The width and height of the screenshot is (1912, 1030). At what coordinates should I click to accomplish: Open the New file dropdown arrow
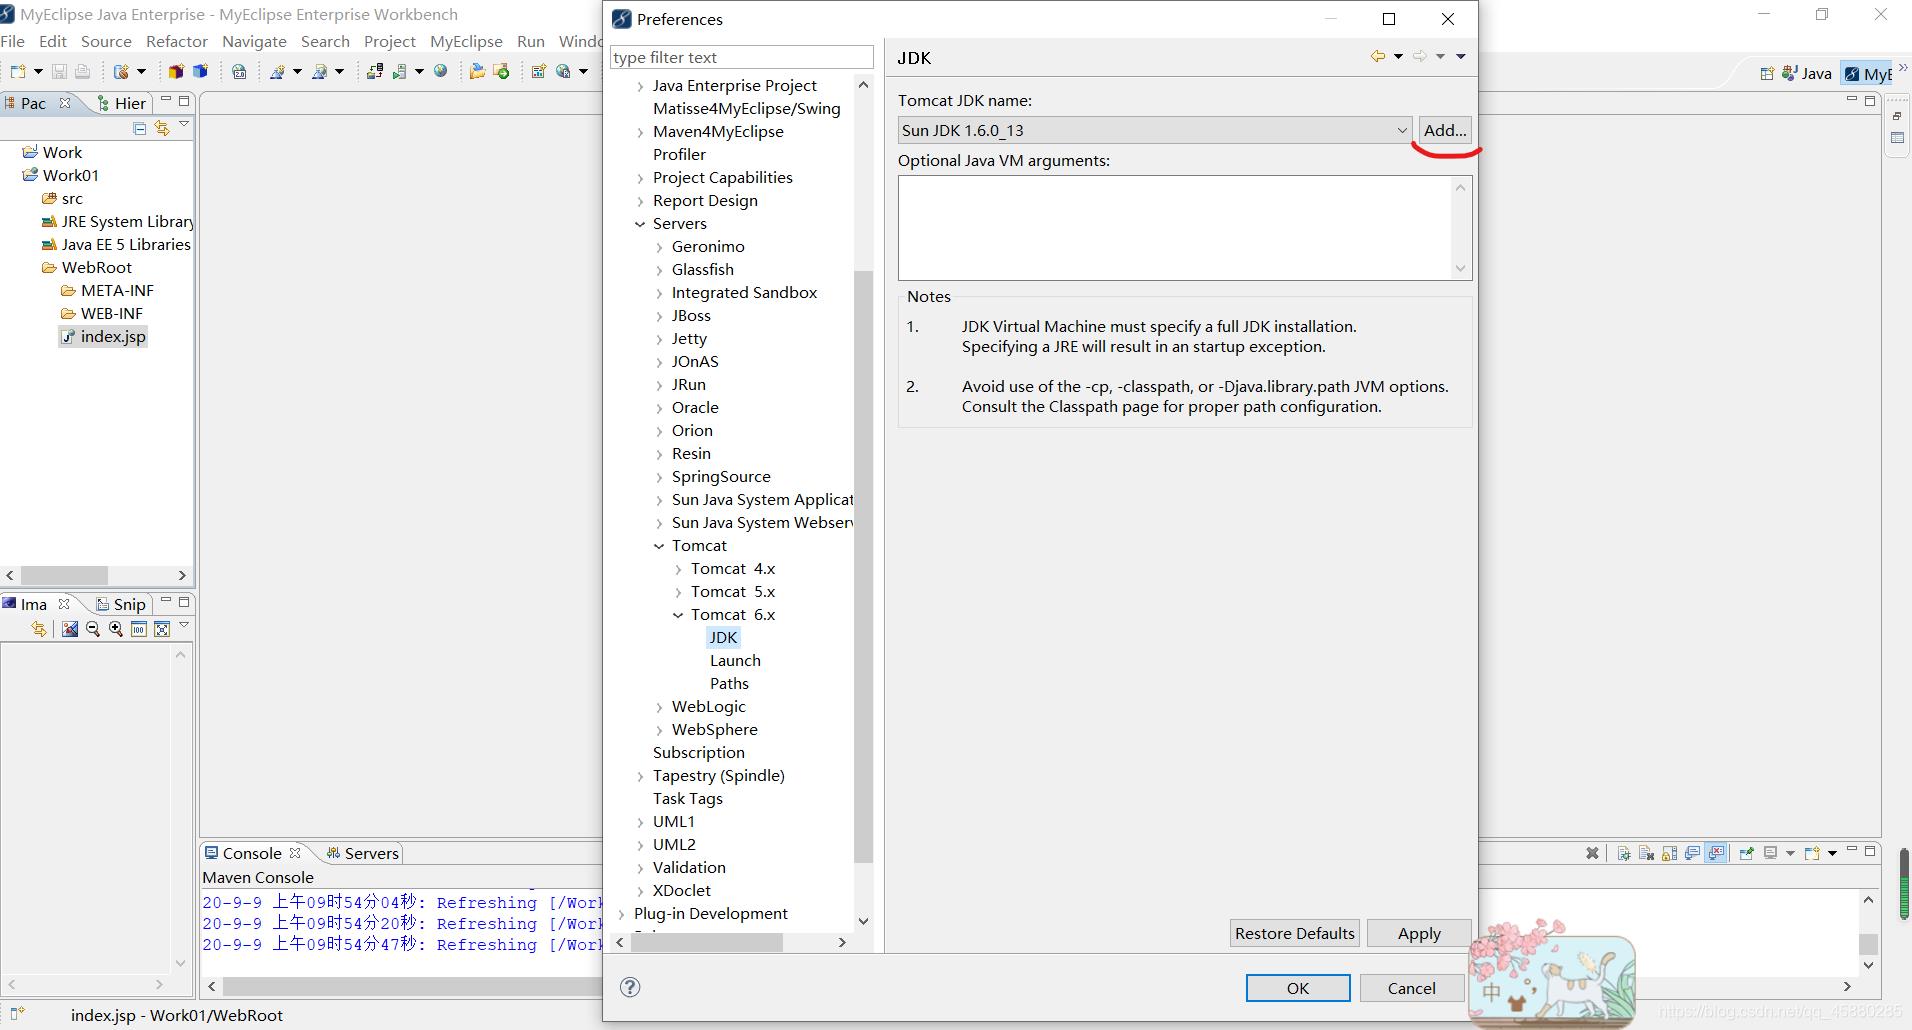pos(38,71)
